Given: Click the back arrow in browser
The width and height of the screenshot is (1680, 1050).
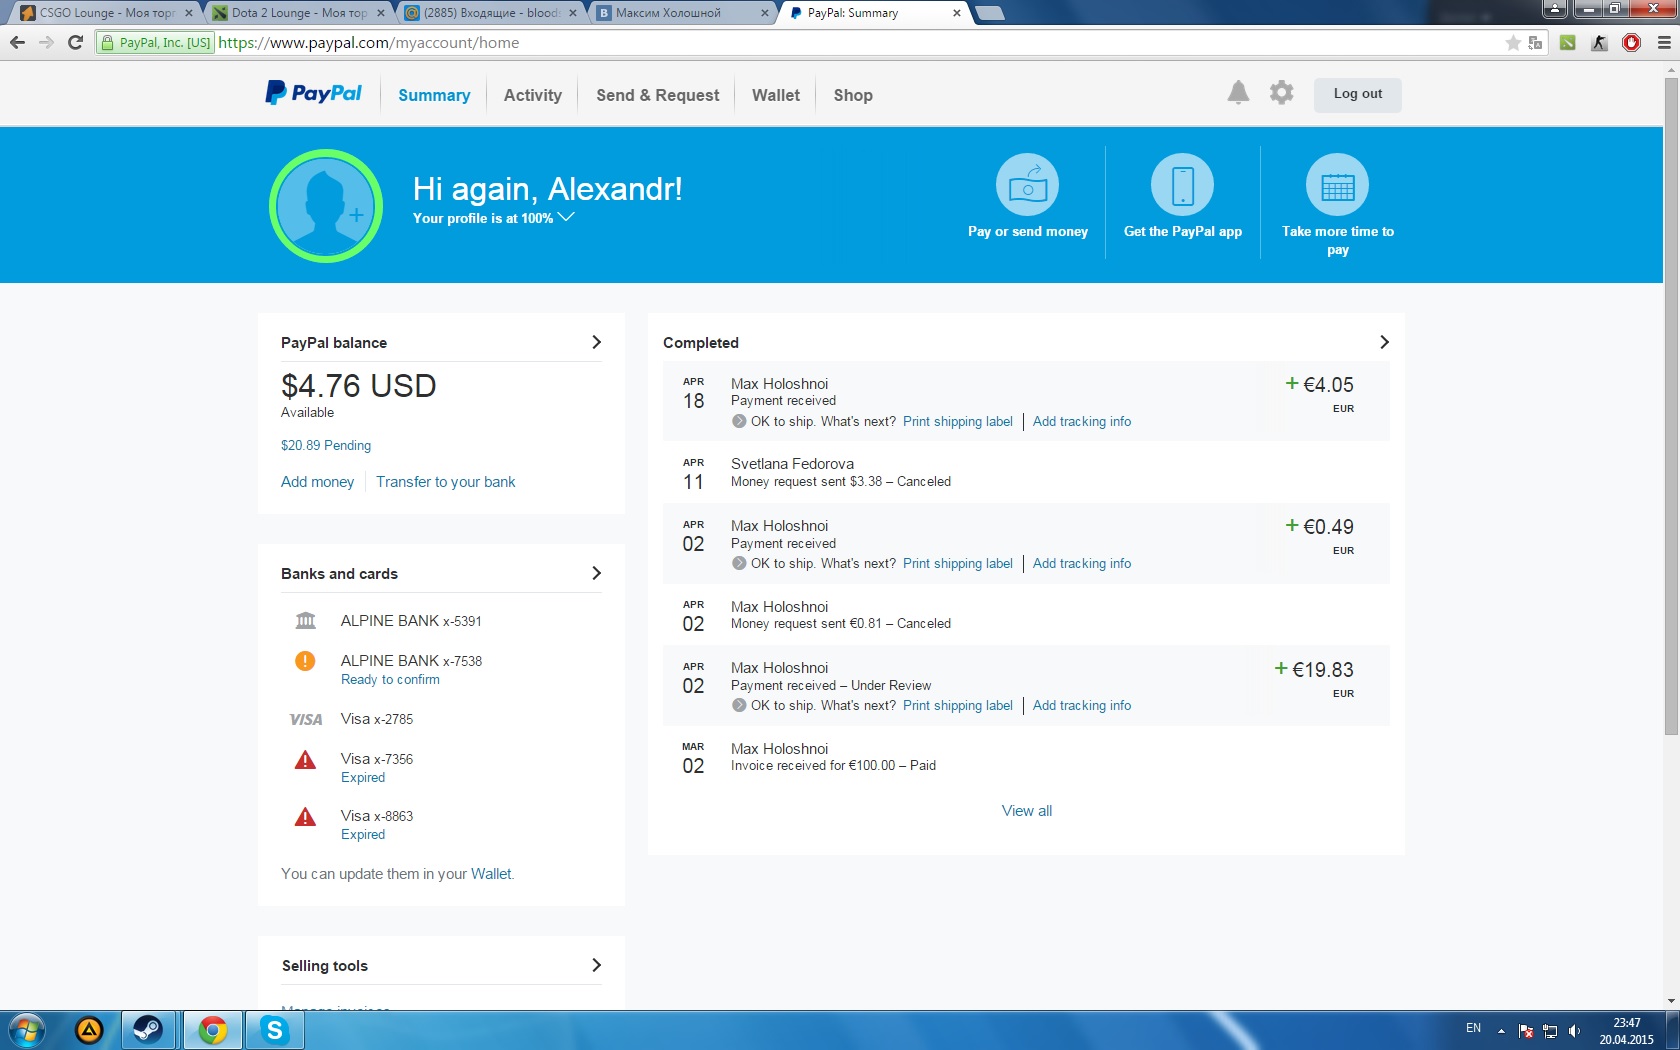Looking at the screenshot, I should [x=17, y=42].
